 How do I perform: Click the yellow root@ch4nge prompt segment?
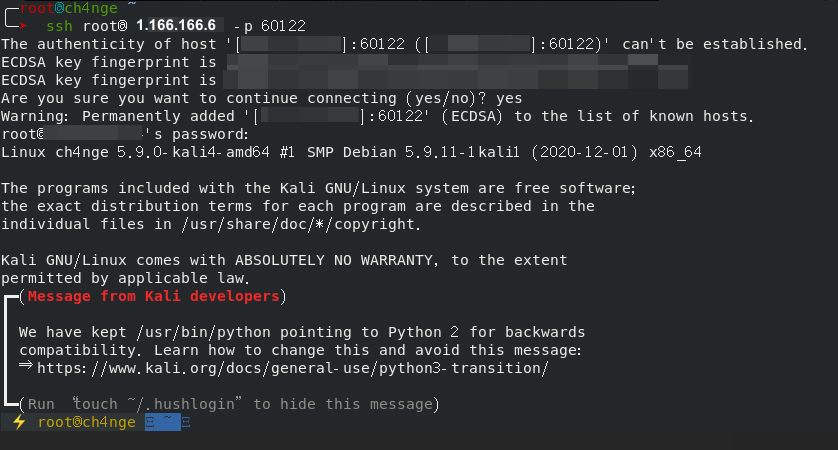(87, 423)
